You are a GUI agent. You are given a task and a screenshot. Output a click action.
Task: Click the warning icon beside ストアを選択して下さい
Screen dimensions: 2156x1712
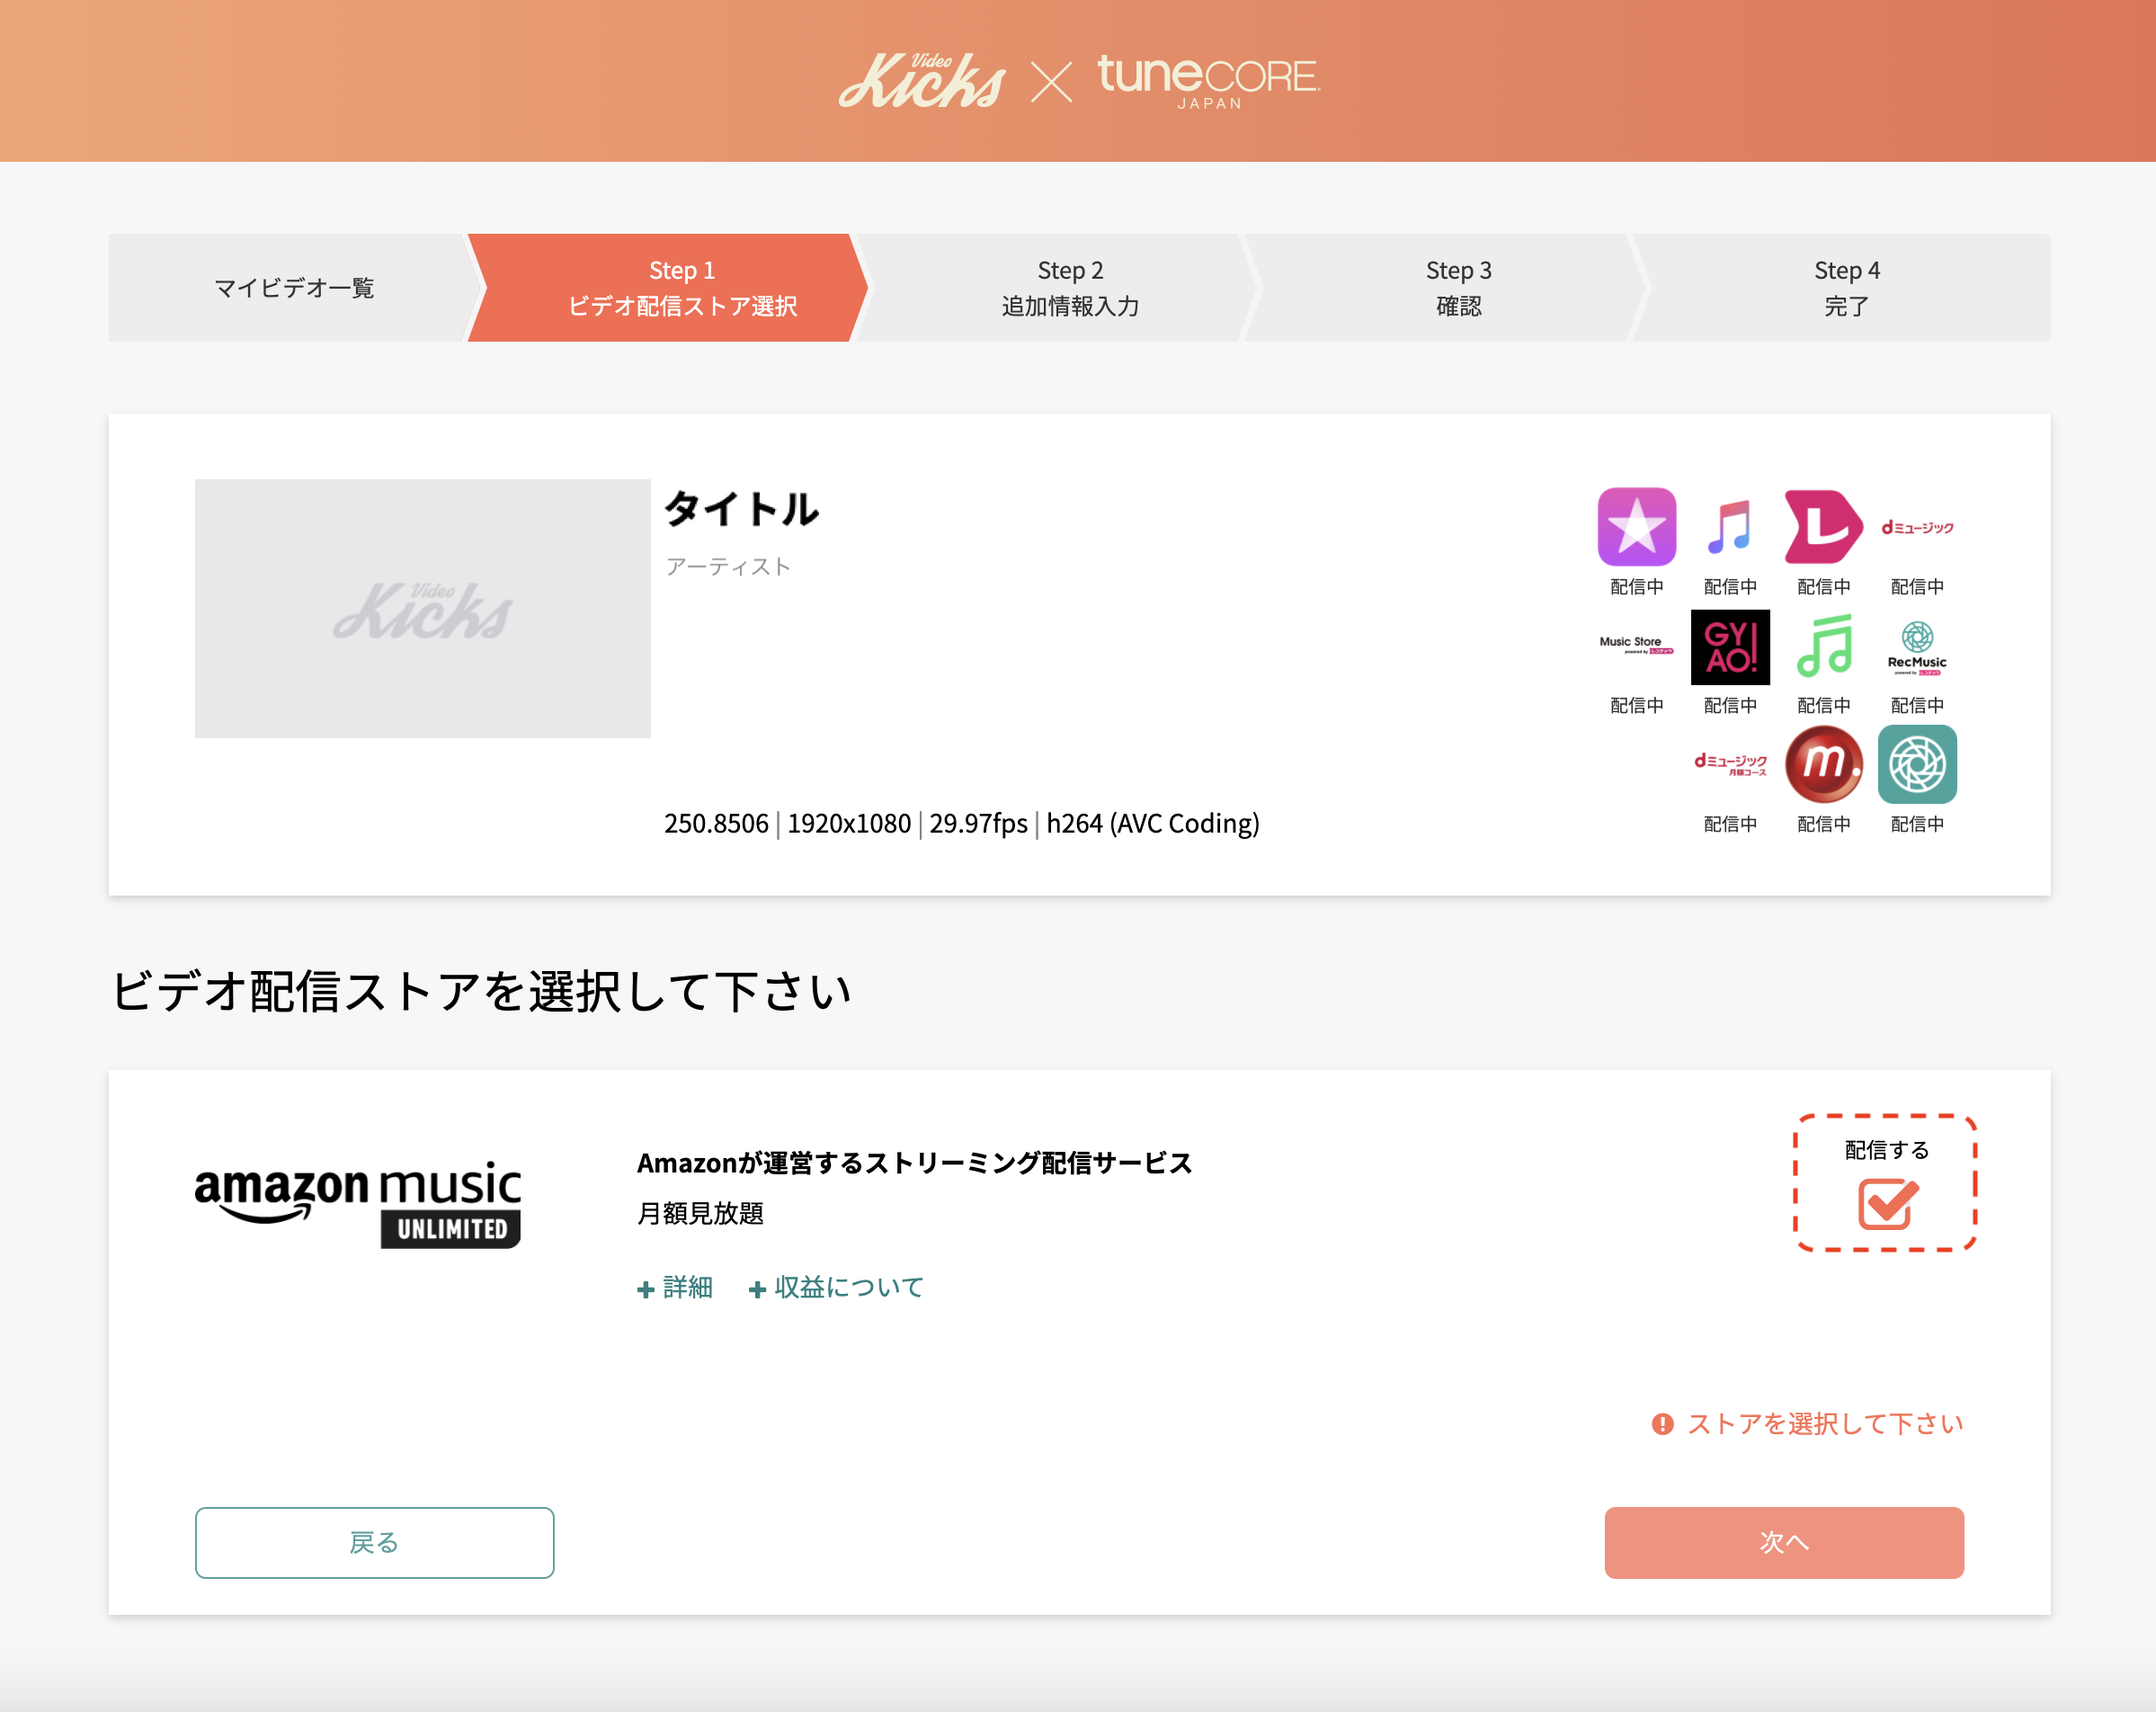(1662, 1424)
